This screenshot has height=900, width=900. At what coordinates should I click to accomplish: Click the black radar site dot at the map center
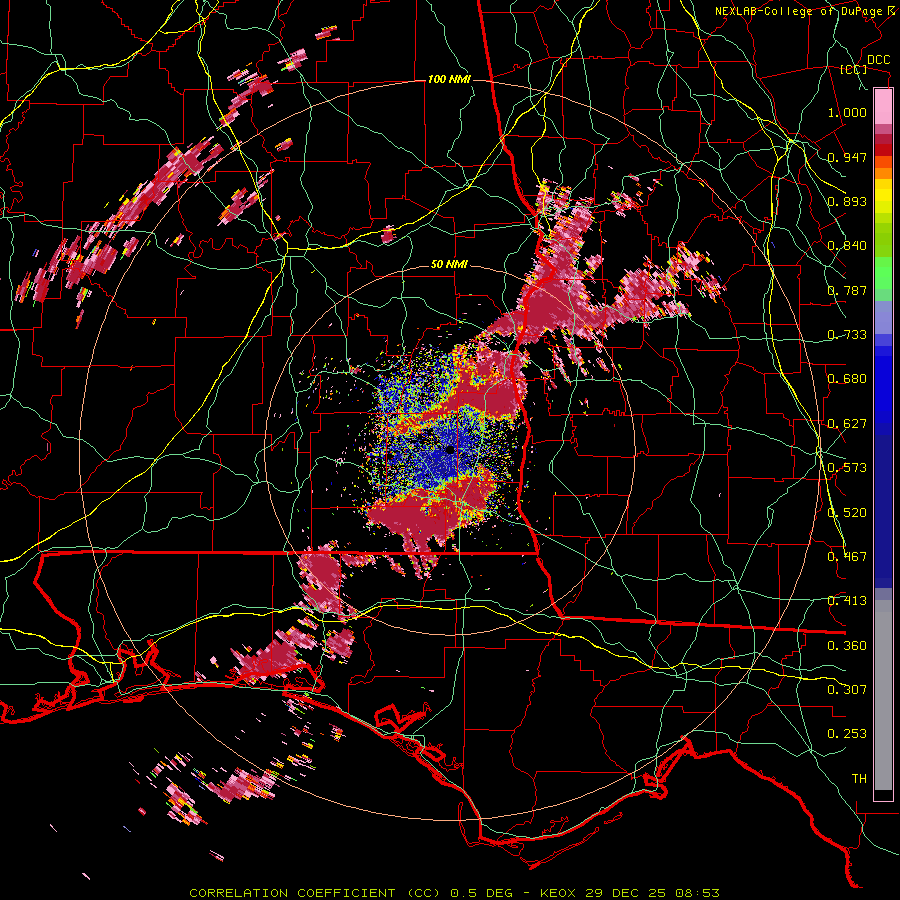450,449
